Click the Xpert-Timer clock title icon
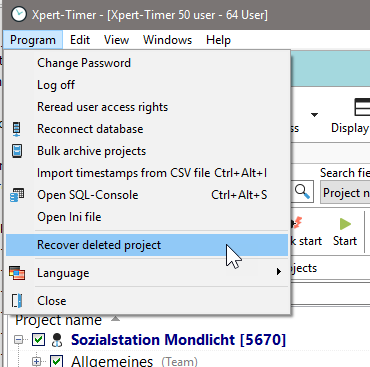The width and height of the screenshot is (370, 367). tap(19, 15)
